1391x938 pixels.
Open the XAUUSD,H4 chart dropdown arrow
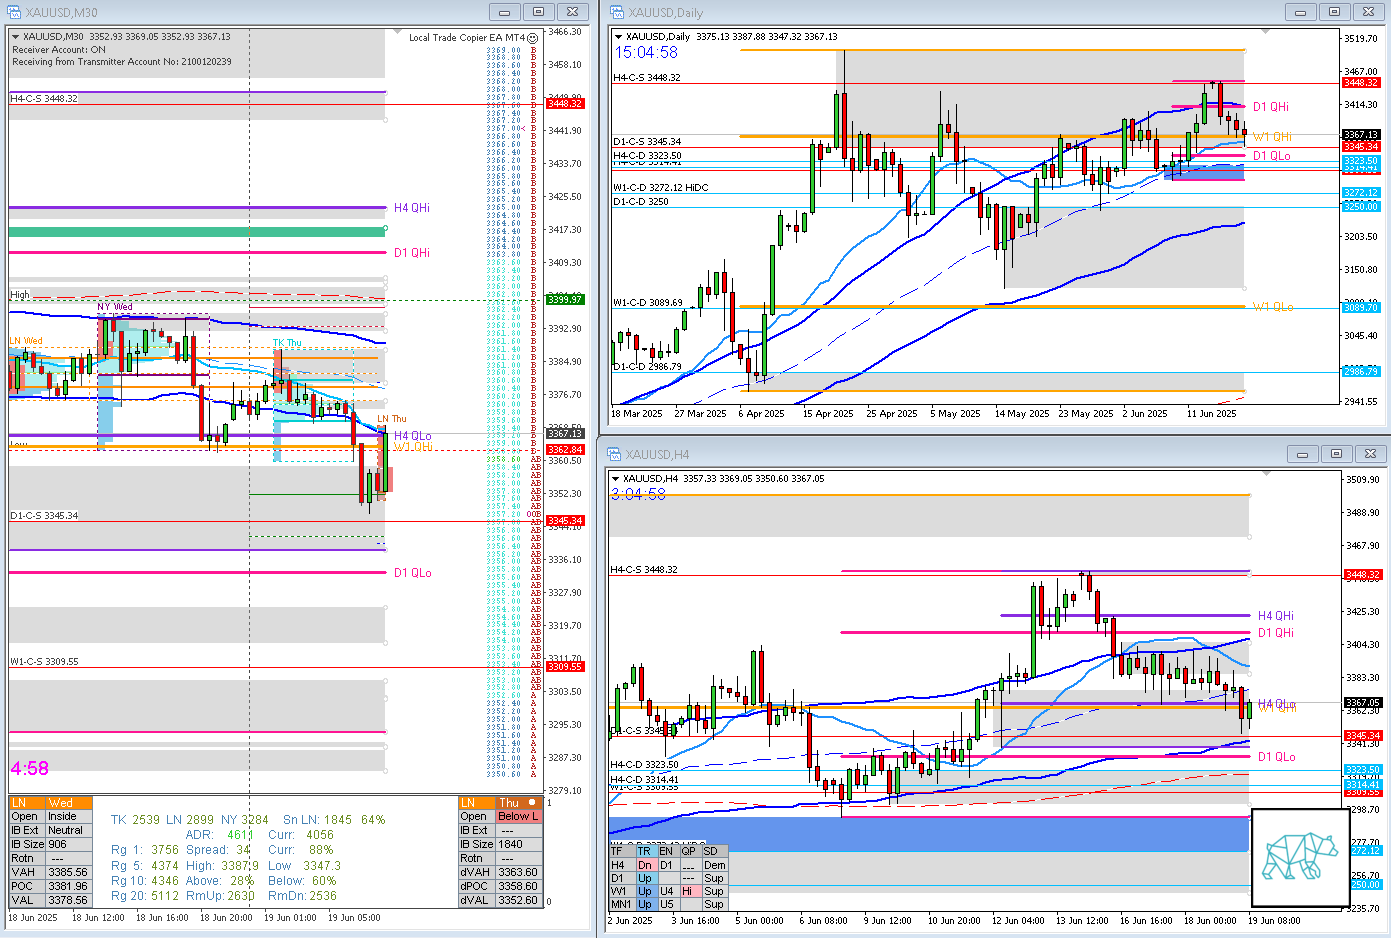(616, 479)
